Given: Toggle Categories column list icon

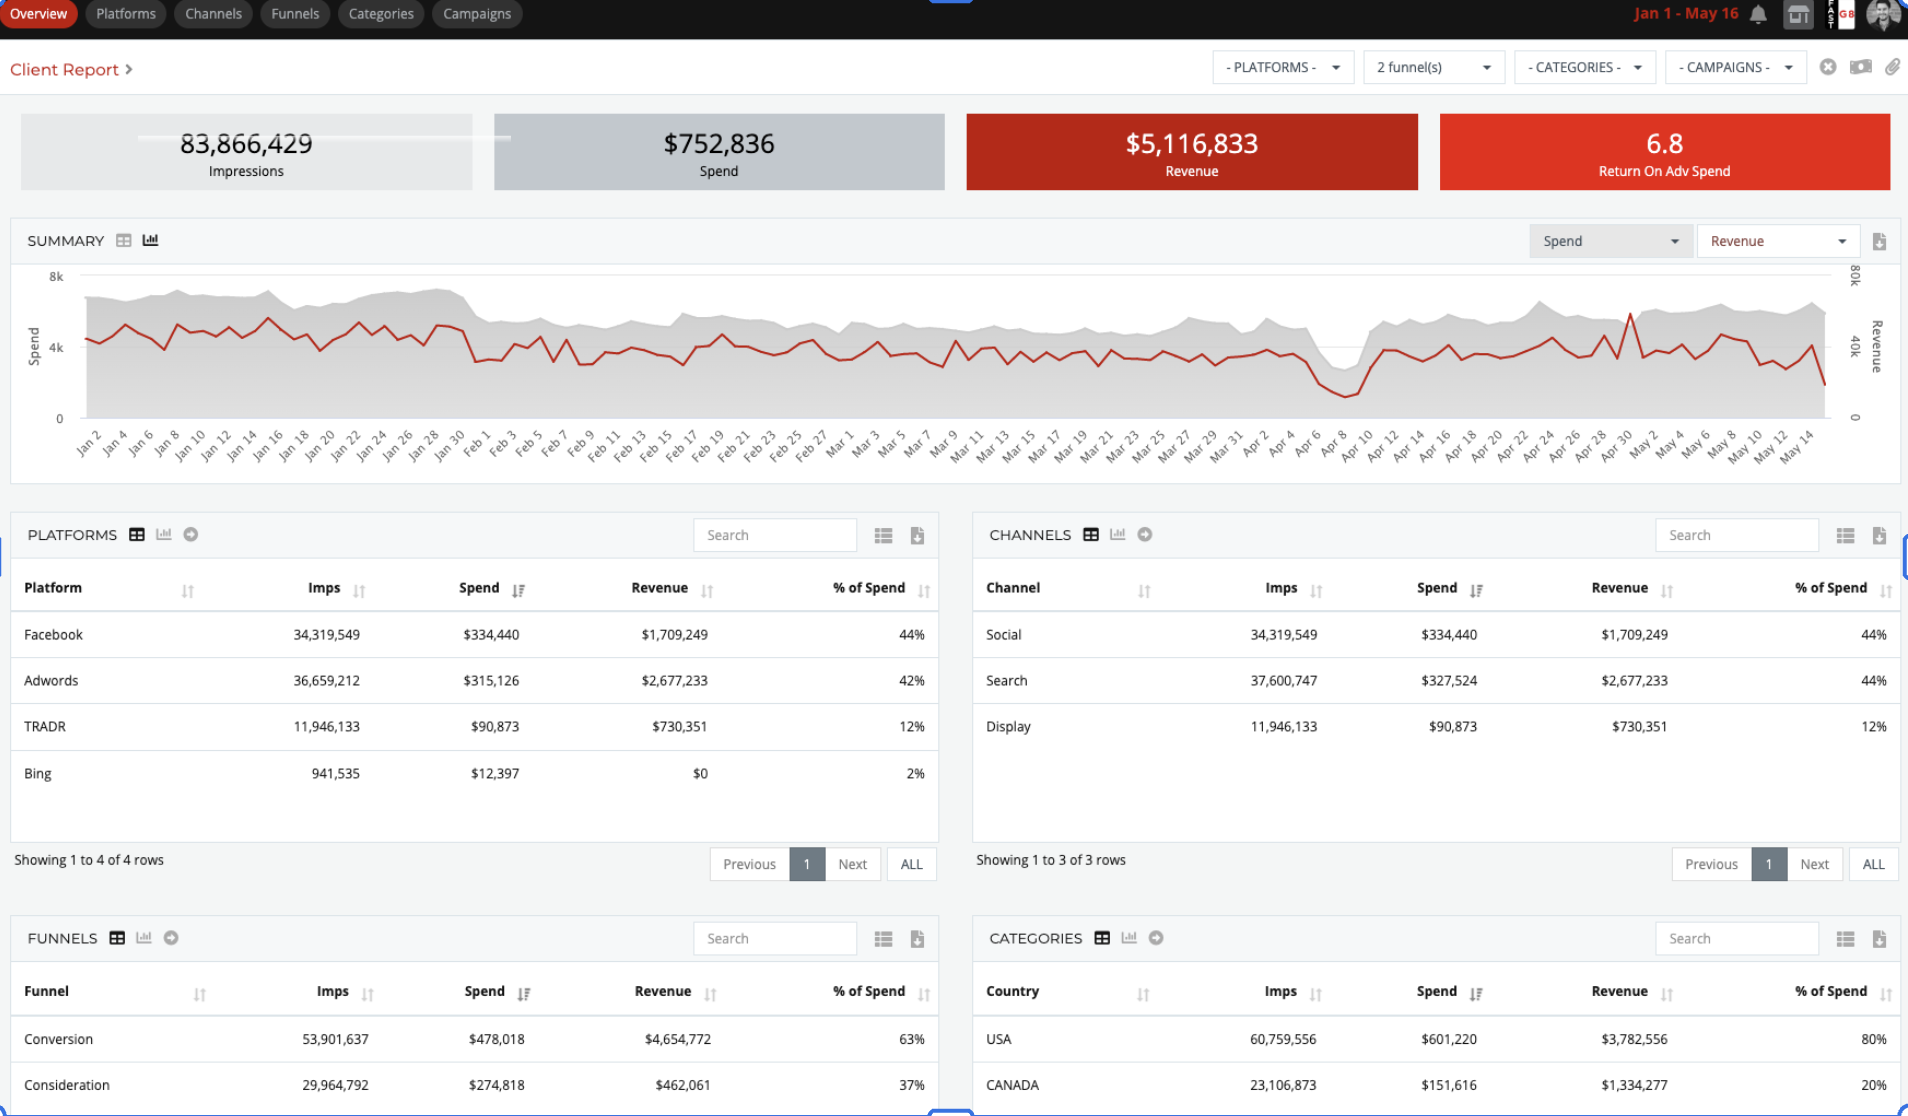Looking at the screenshot, I should (1845, 938).
